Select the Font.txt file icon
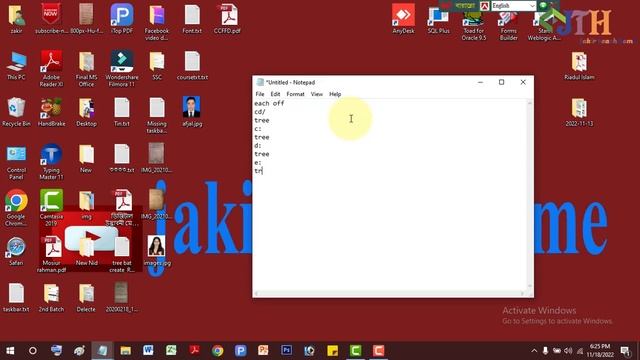 click(x=192, y=19)
